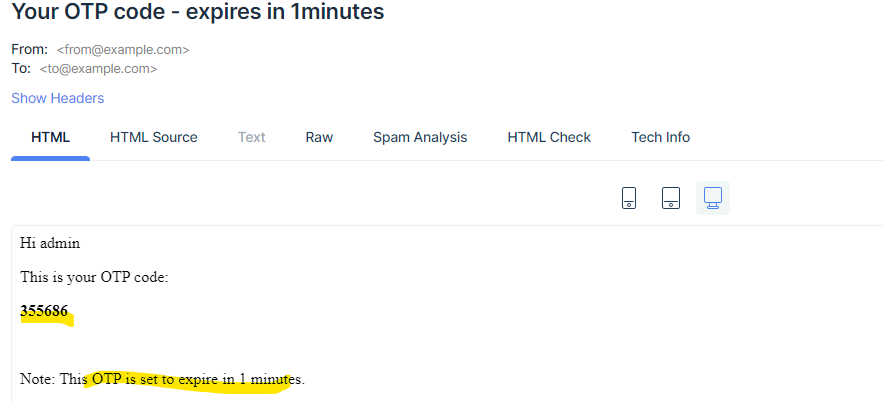Expand Show Headers link

[x=58, y=98]
